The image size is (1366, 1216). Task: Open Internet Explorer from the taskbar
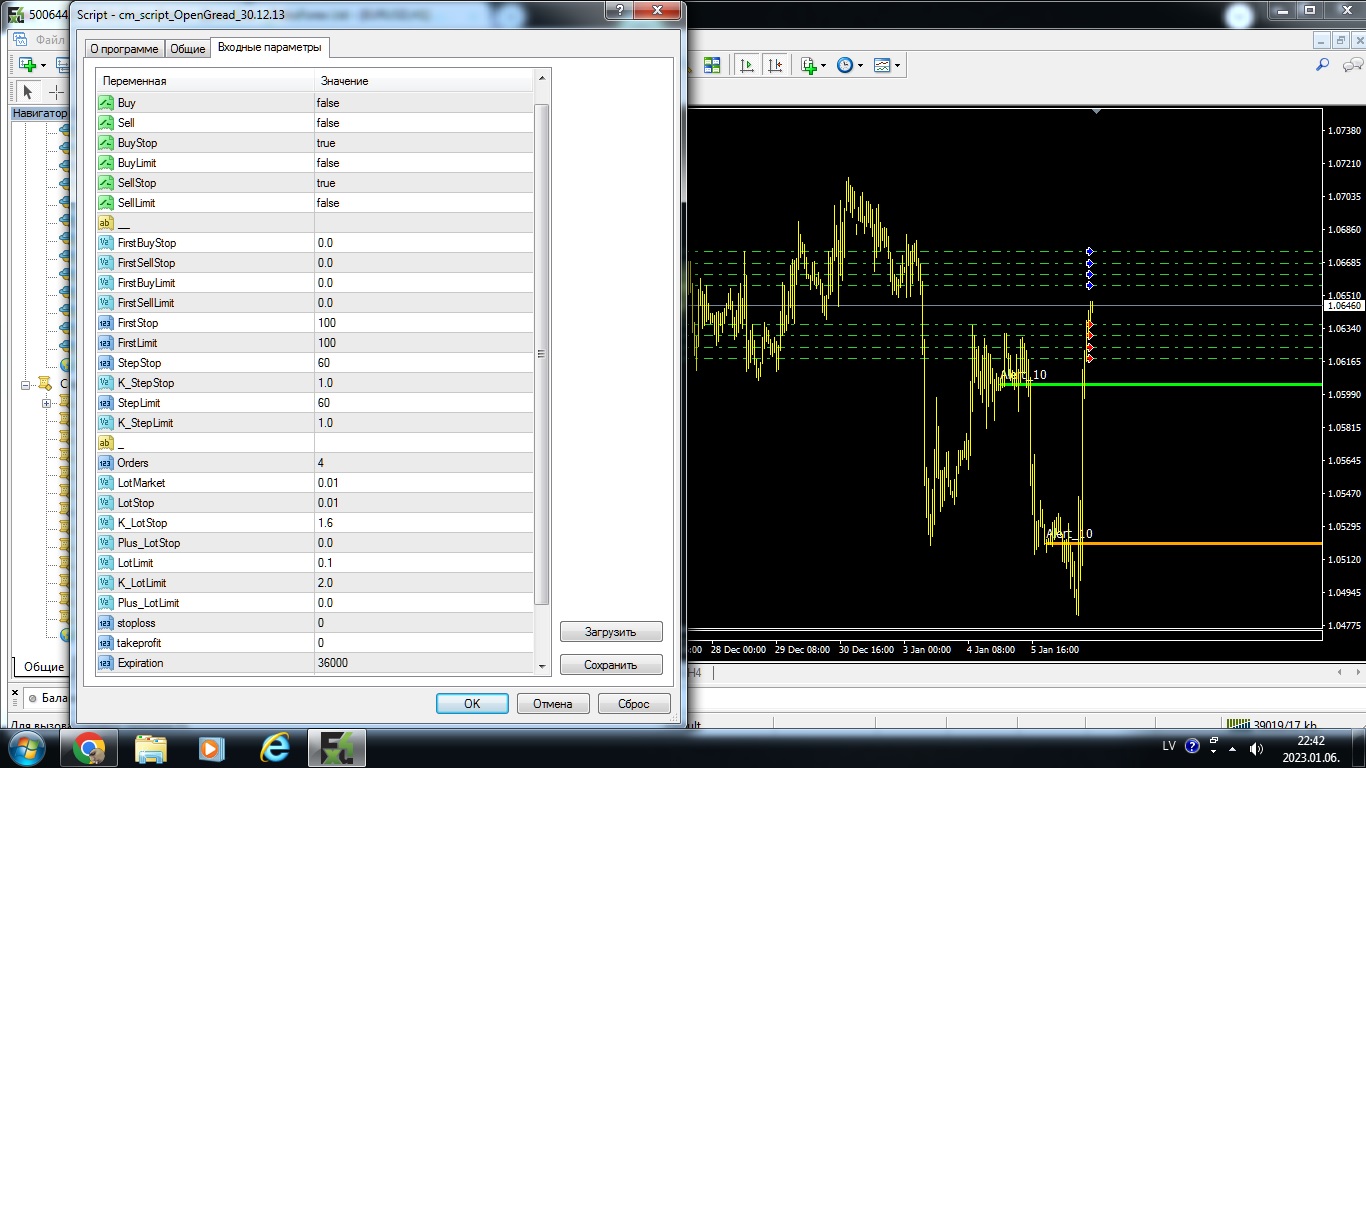tap(274, 748)
